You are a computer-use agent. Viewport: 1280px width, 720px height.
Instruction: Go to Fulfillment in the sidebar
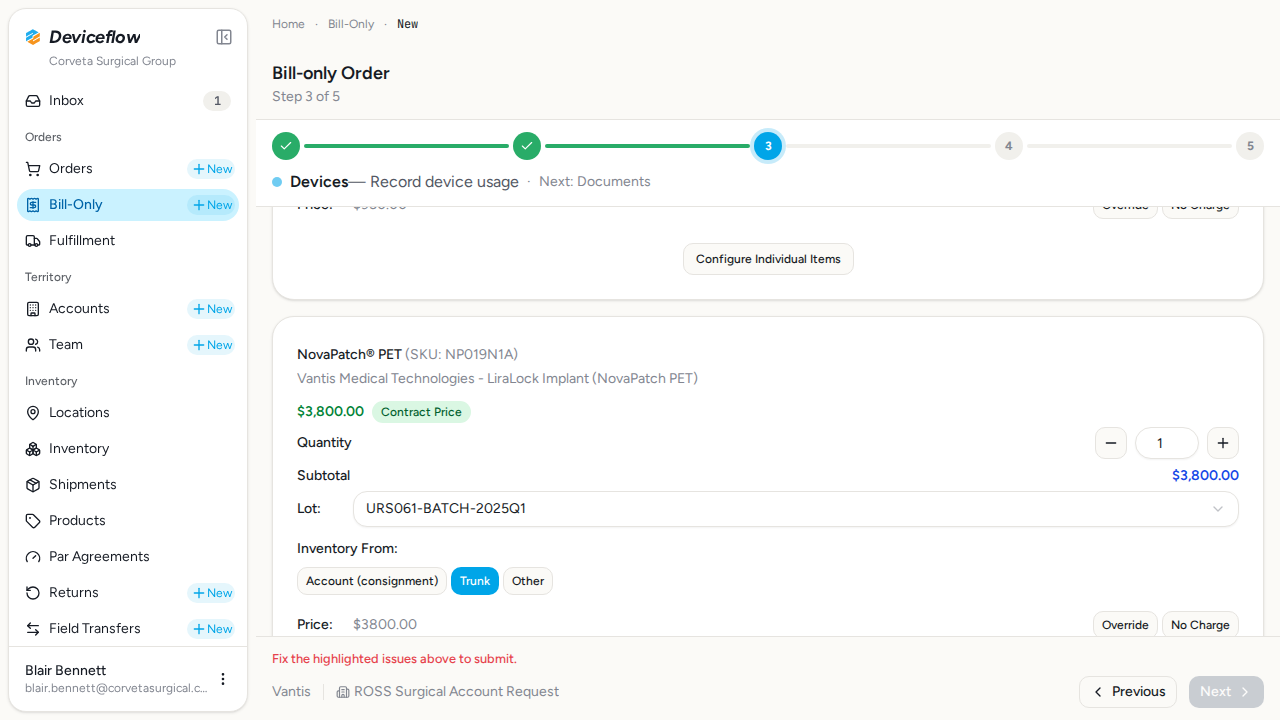(128, 241)
